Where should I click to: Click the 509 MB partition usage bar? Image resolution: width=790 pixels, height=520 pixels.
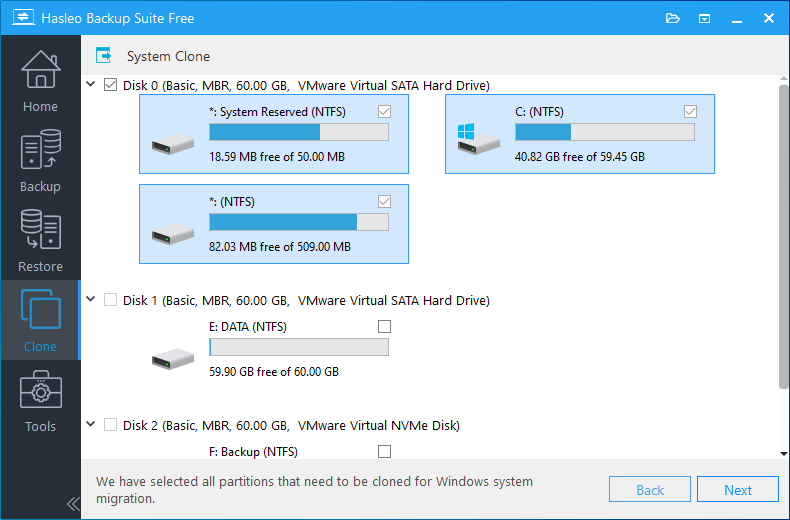pyautogui.click(x=299, y=222)
